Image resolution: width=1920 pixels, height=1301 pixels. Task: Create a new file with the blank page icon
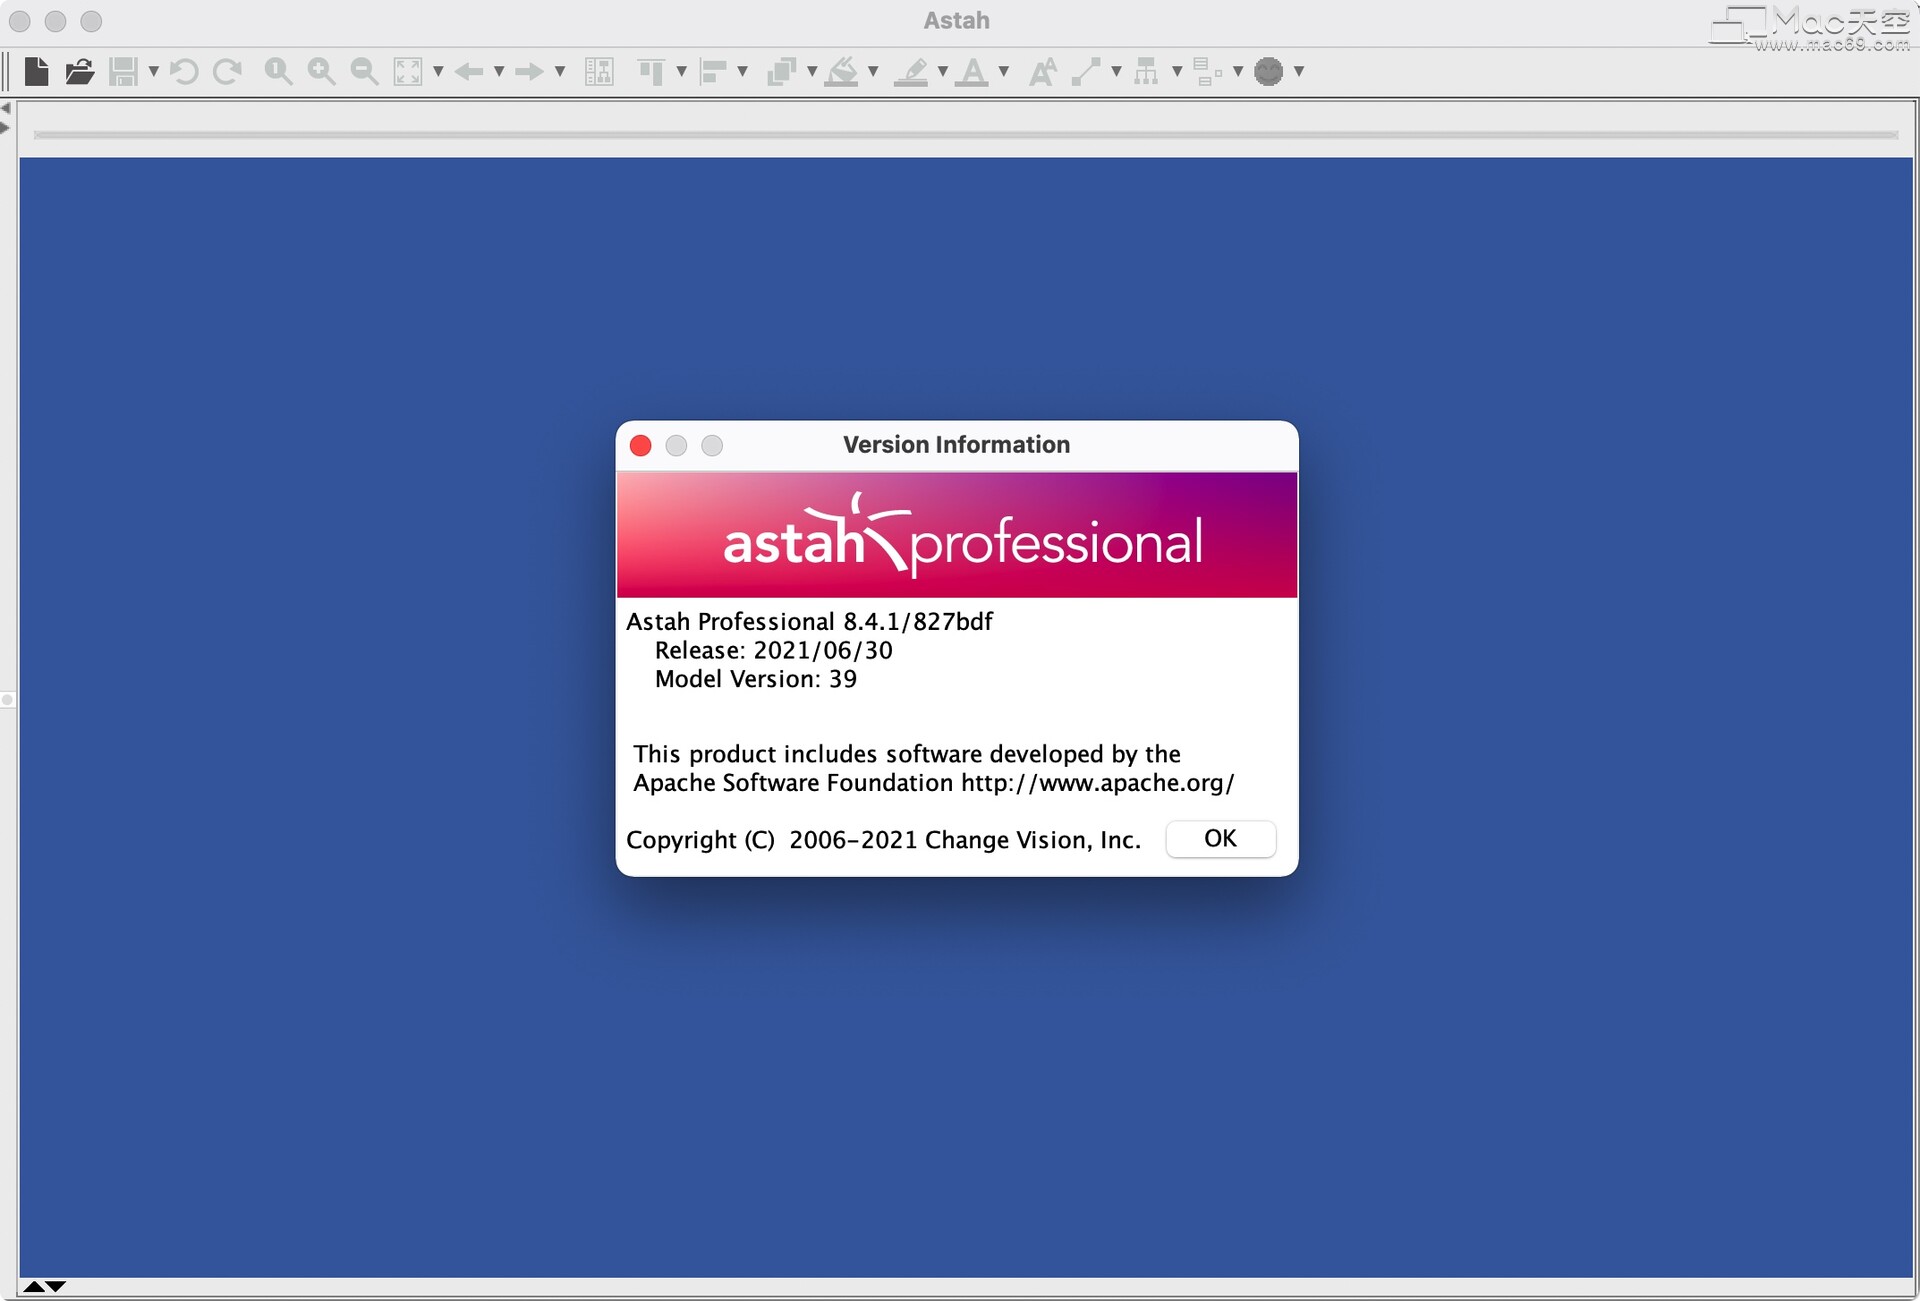click(37, 71)
